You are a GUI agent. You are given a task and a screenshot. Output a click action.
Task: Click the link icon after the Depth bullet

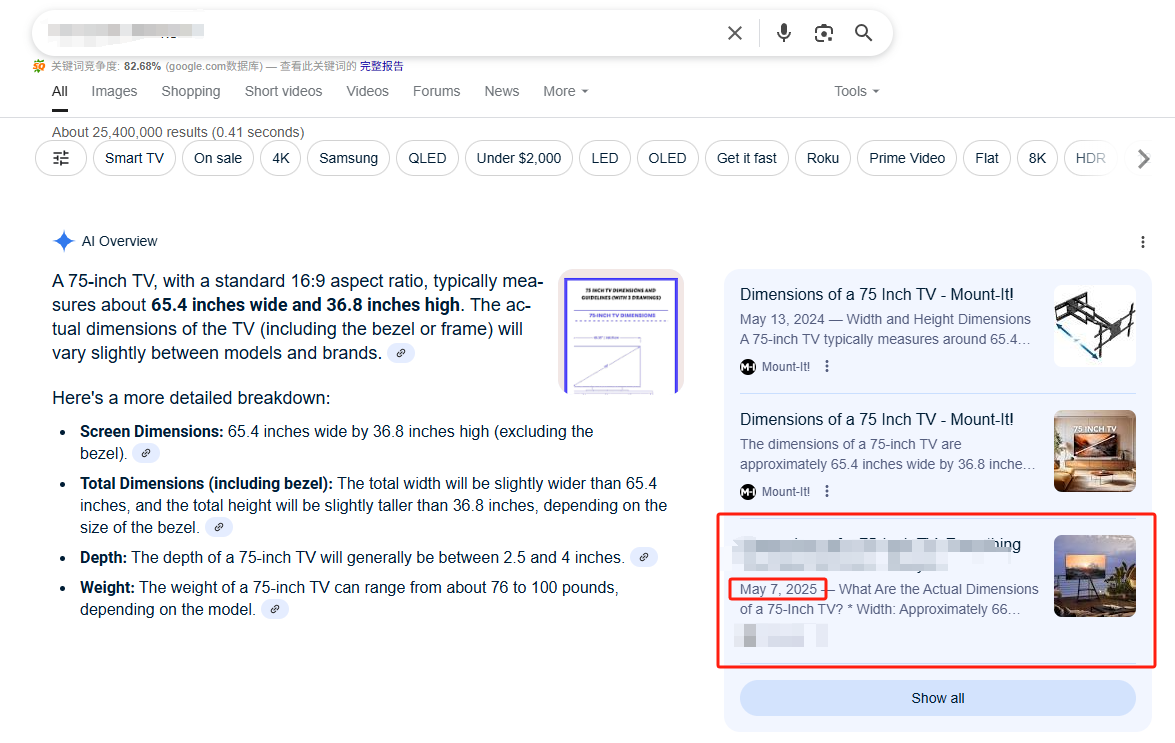pyautogui.click(x=643, y=557)
